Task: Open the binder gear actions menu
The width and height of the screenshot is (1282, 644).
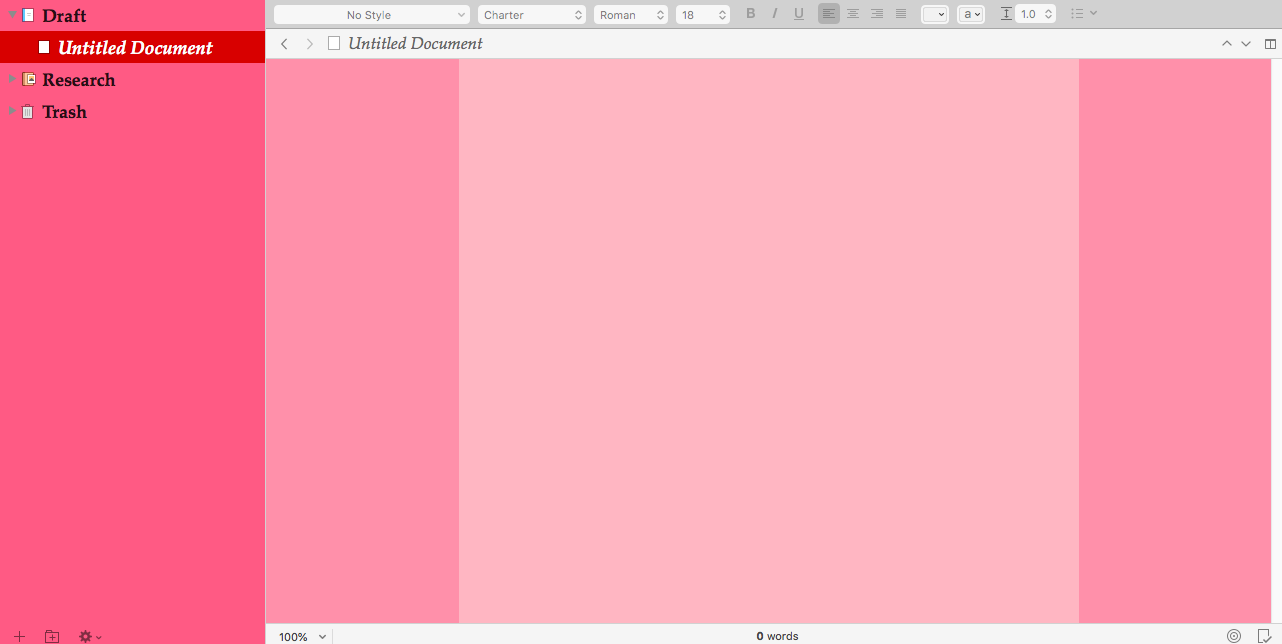Action: point(90,636)
